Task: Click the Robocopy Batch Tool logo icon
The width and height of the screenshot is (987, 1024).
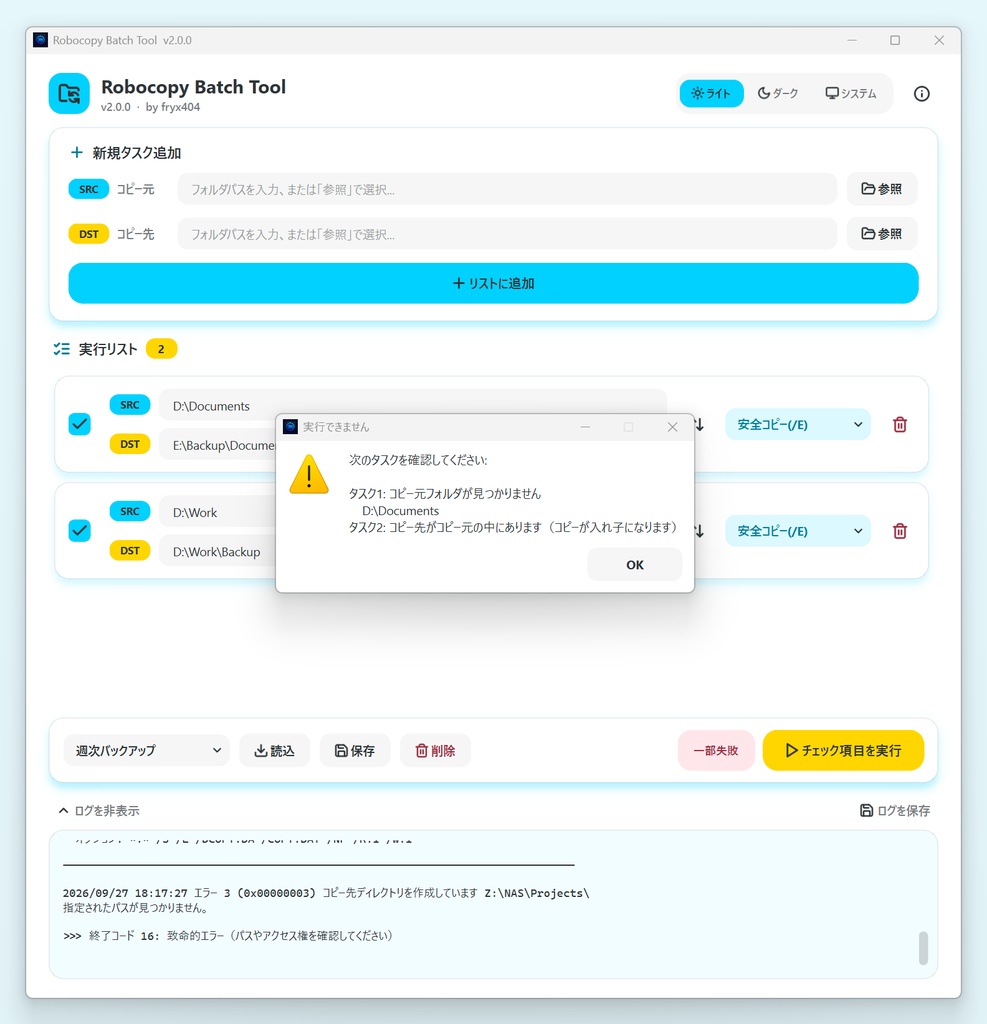Action: 69,93
